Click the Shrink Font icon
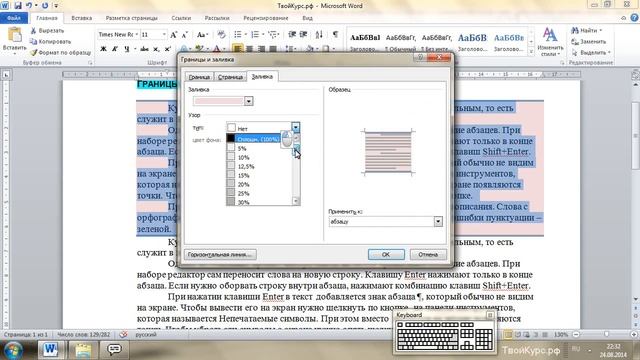 pyautogui.click(x=184, y=35)
